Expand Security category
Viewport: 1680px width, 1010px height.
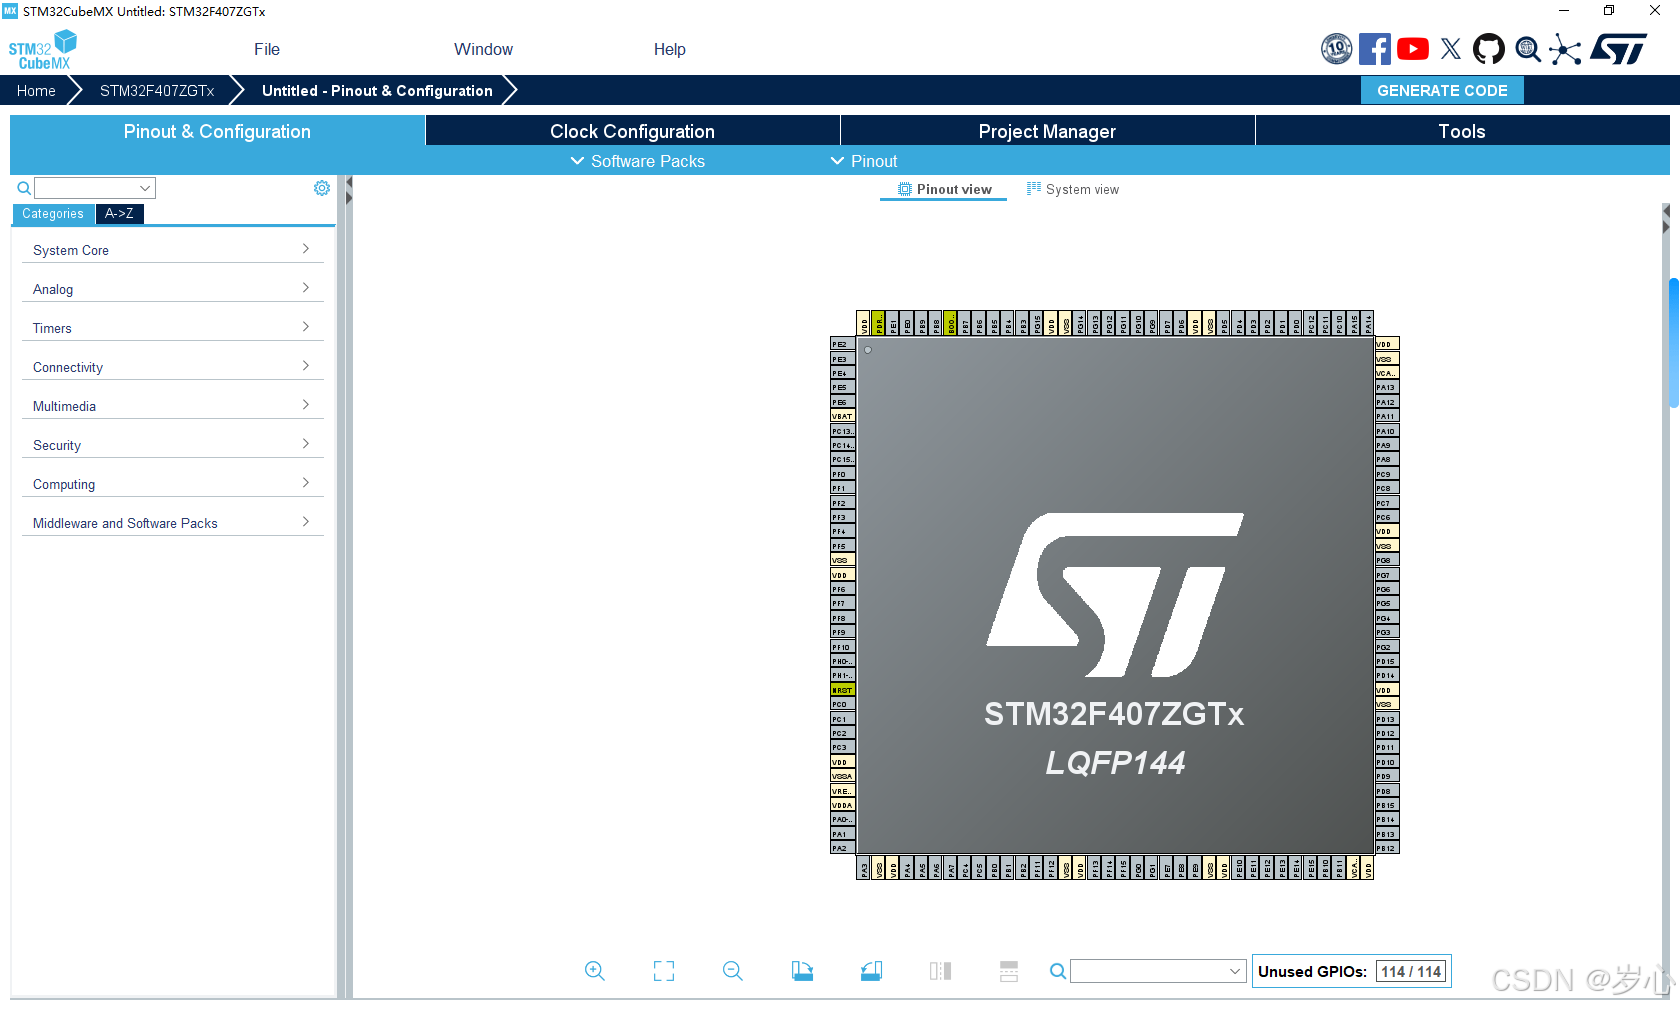tap(172, 445)
